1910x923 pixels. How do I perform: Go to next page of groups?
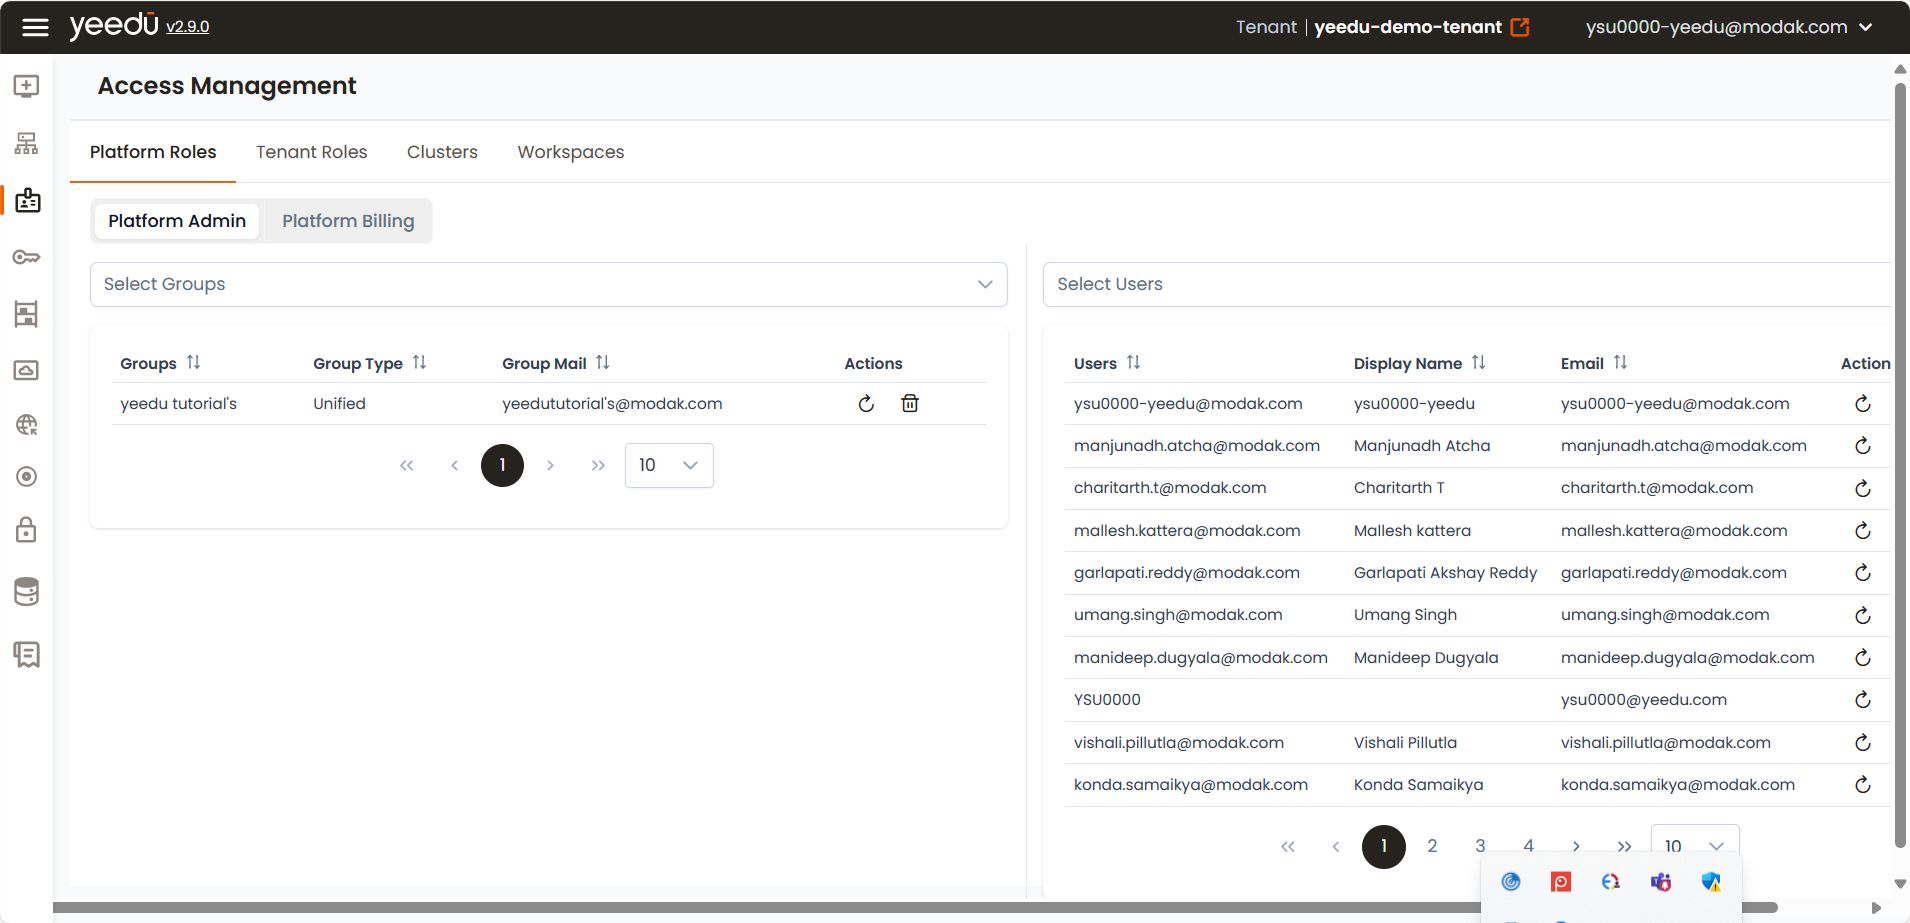550,465
